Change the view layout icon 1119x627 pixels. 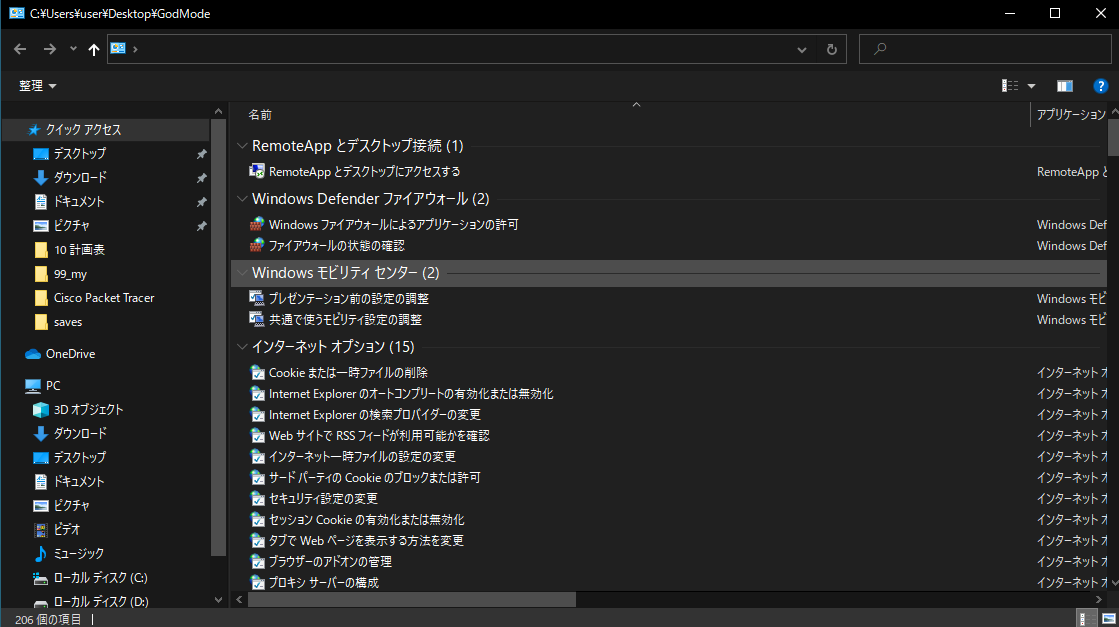click(x=1010, y=86)
